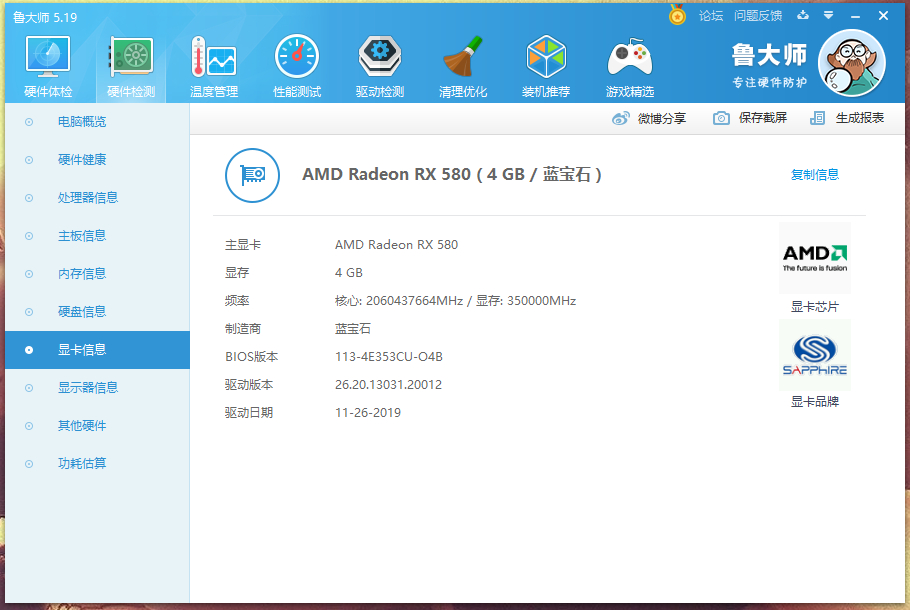The width and height of the screenshot is (910, 610).
Task: Click the BIOS版本 field label
Action: point(251,357)
